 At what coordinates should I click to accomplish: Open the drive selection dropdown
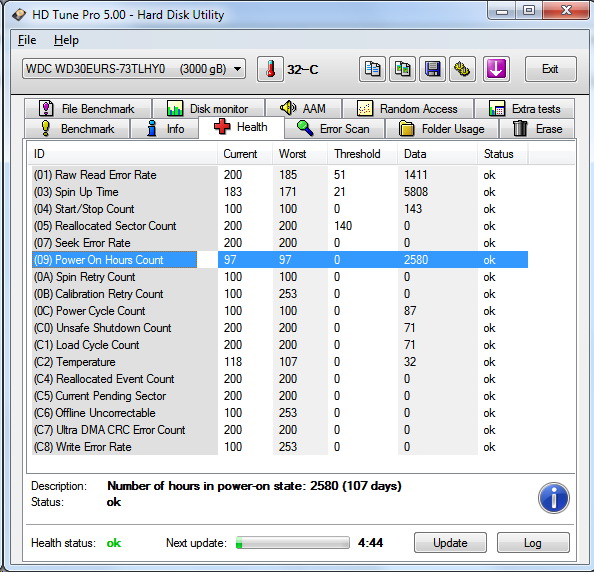tap(134, 69)
